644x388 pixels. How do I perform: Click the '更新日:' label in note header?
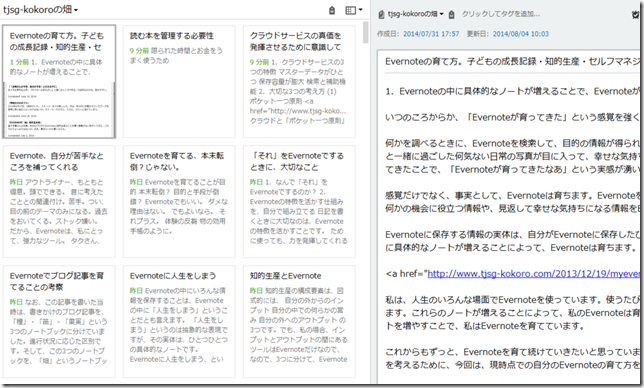(x=478, y=34)
